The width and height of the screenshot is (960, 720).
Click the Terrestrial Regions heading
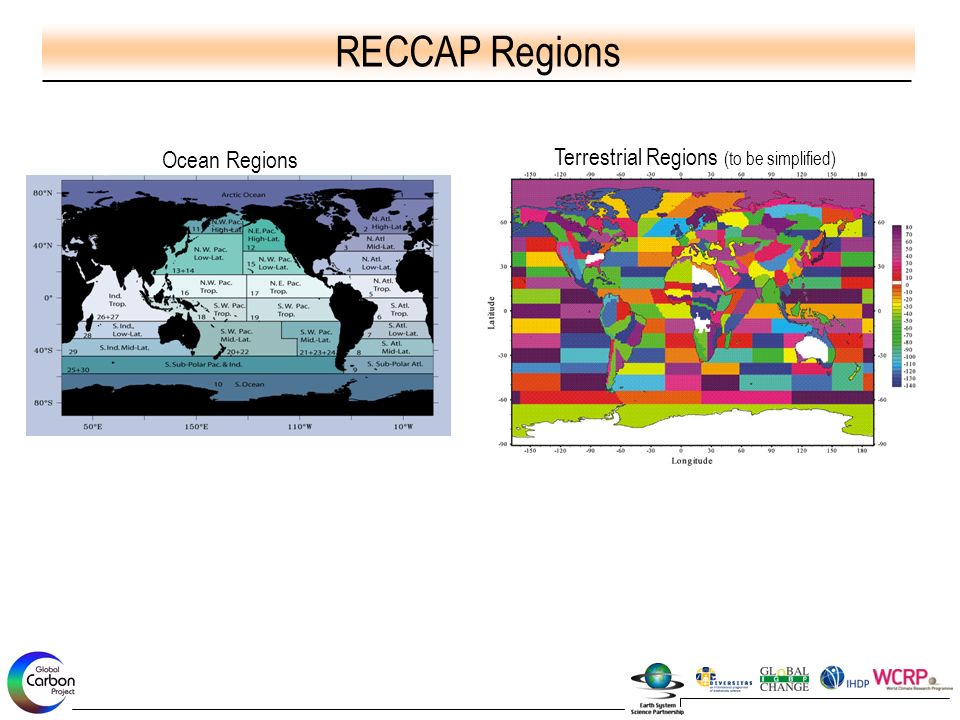pos(636,157)
